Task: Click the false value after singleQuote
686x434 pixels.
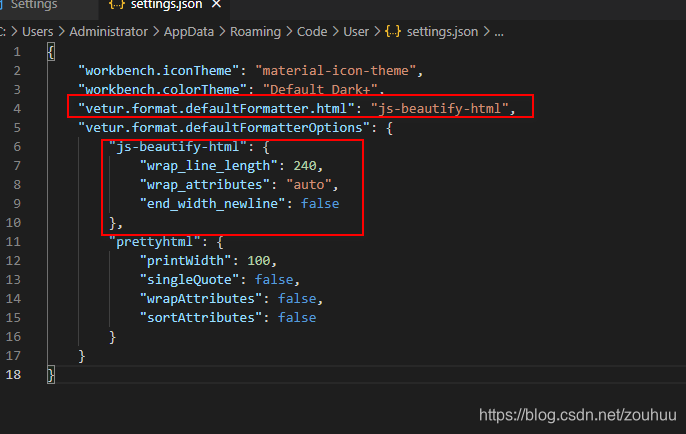Action: (x=274, y=280)
